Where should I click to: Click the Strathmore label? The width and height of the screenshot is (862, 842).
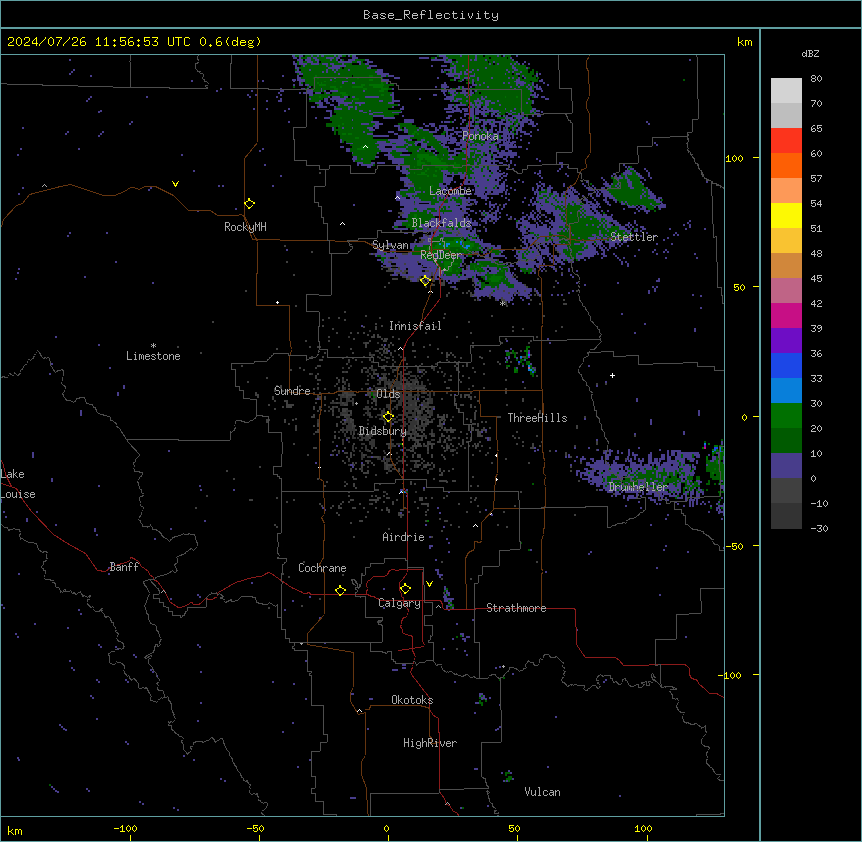pos(516,608)
